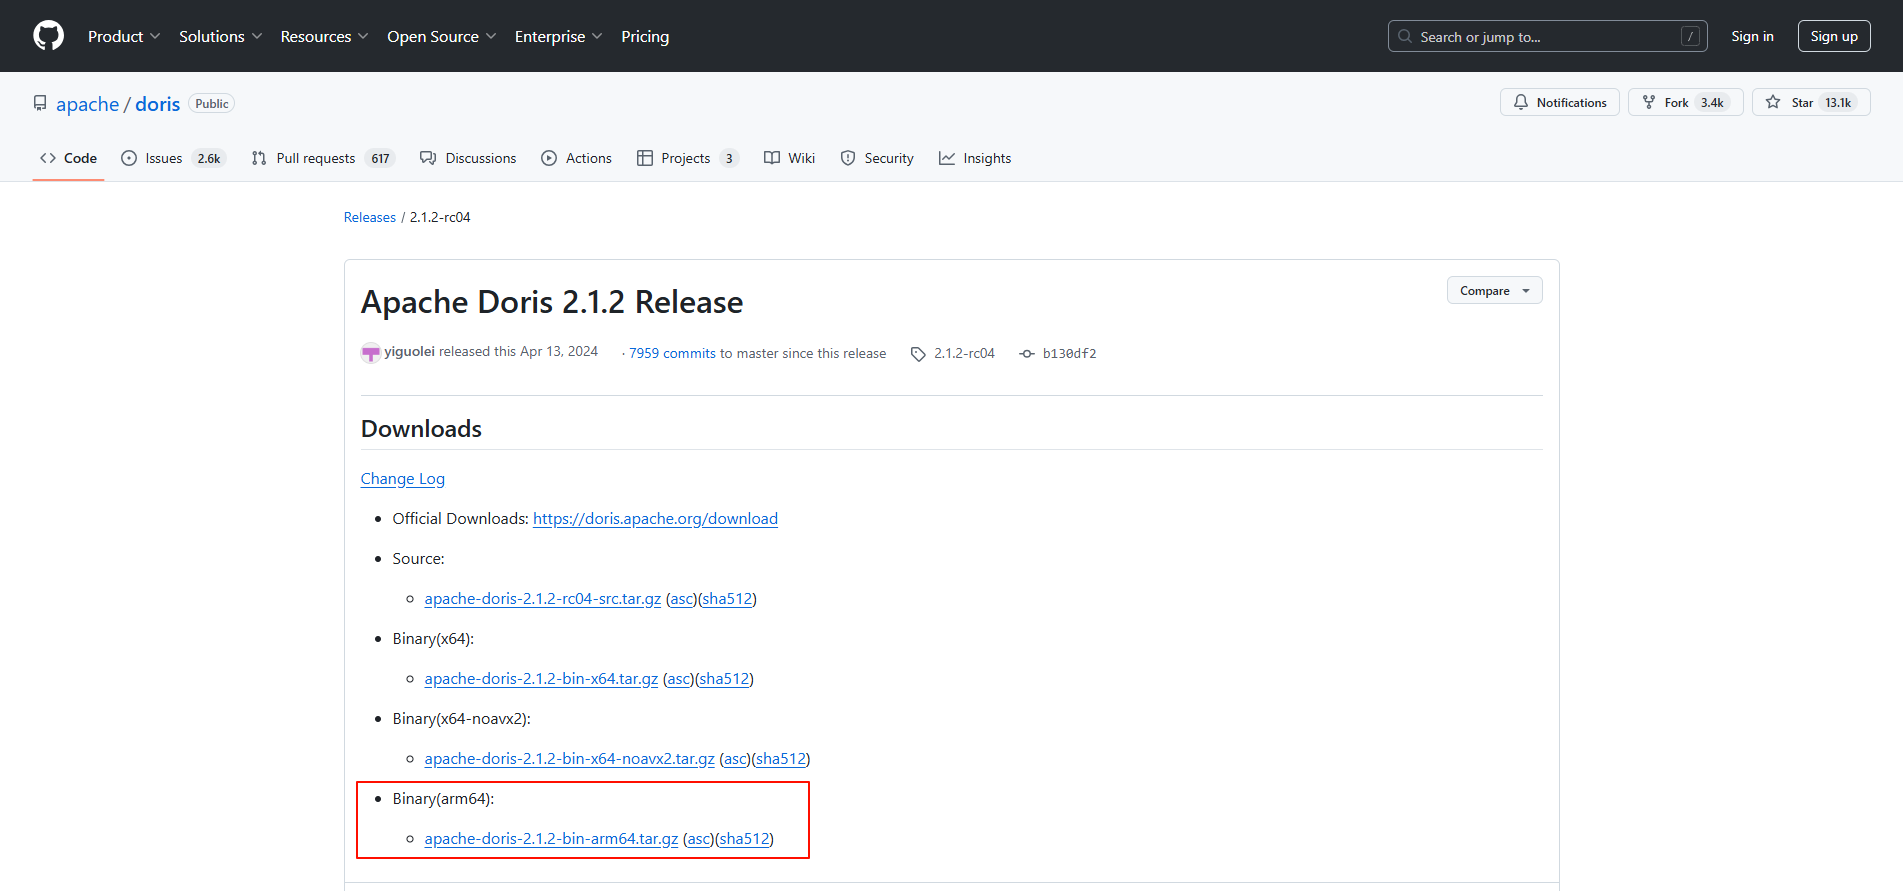Click the commit icon next to b130df2

coord(1027,354)
